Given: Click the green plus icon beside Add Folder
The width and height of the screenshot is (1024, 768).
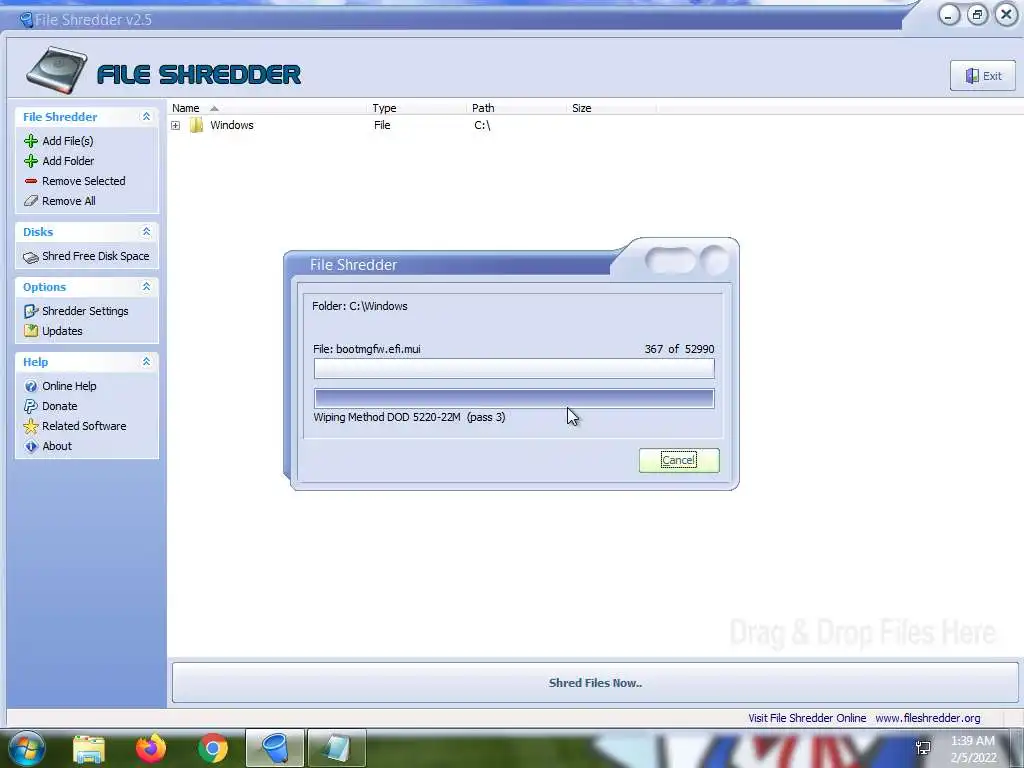Looking at the screenshot, I should 31,161.
